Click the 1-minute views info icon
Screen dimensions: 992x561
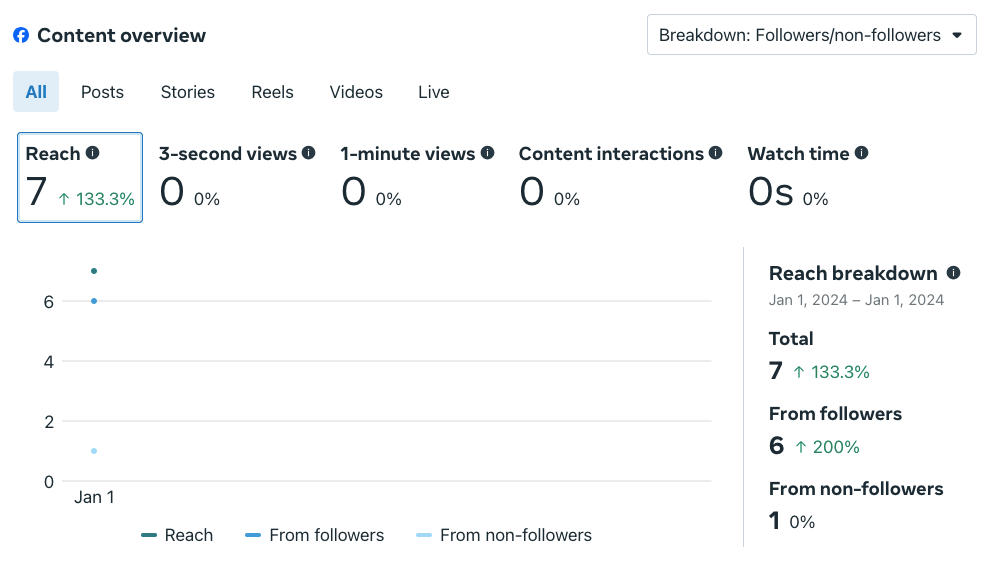tap(488, 153)
